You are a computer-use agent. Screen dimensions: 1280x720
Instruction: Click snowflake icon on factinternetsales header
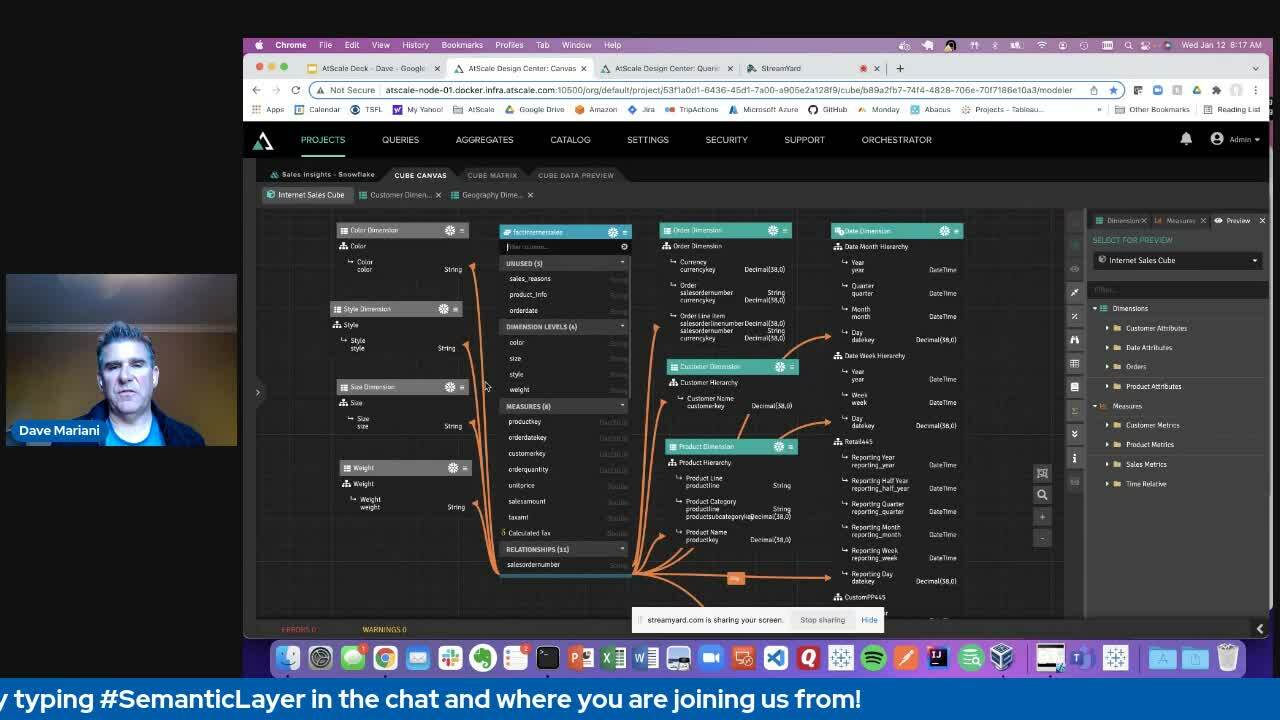point(613,232)
